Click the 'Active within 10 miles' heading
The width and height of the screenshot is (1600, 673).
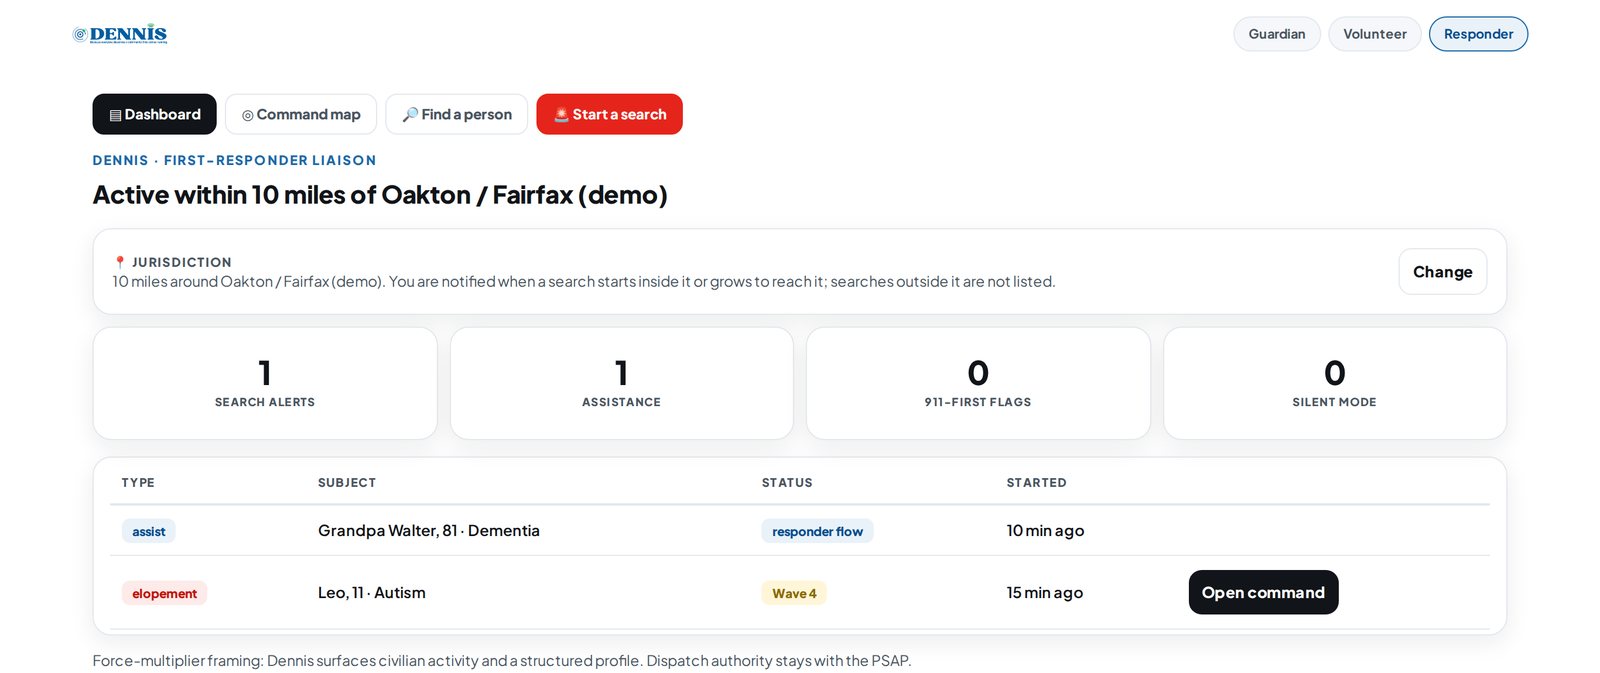[x=380, y=194]
